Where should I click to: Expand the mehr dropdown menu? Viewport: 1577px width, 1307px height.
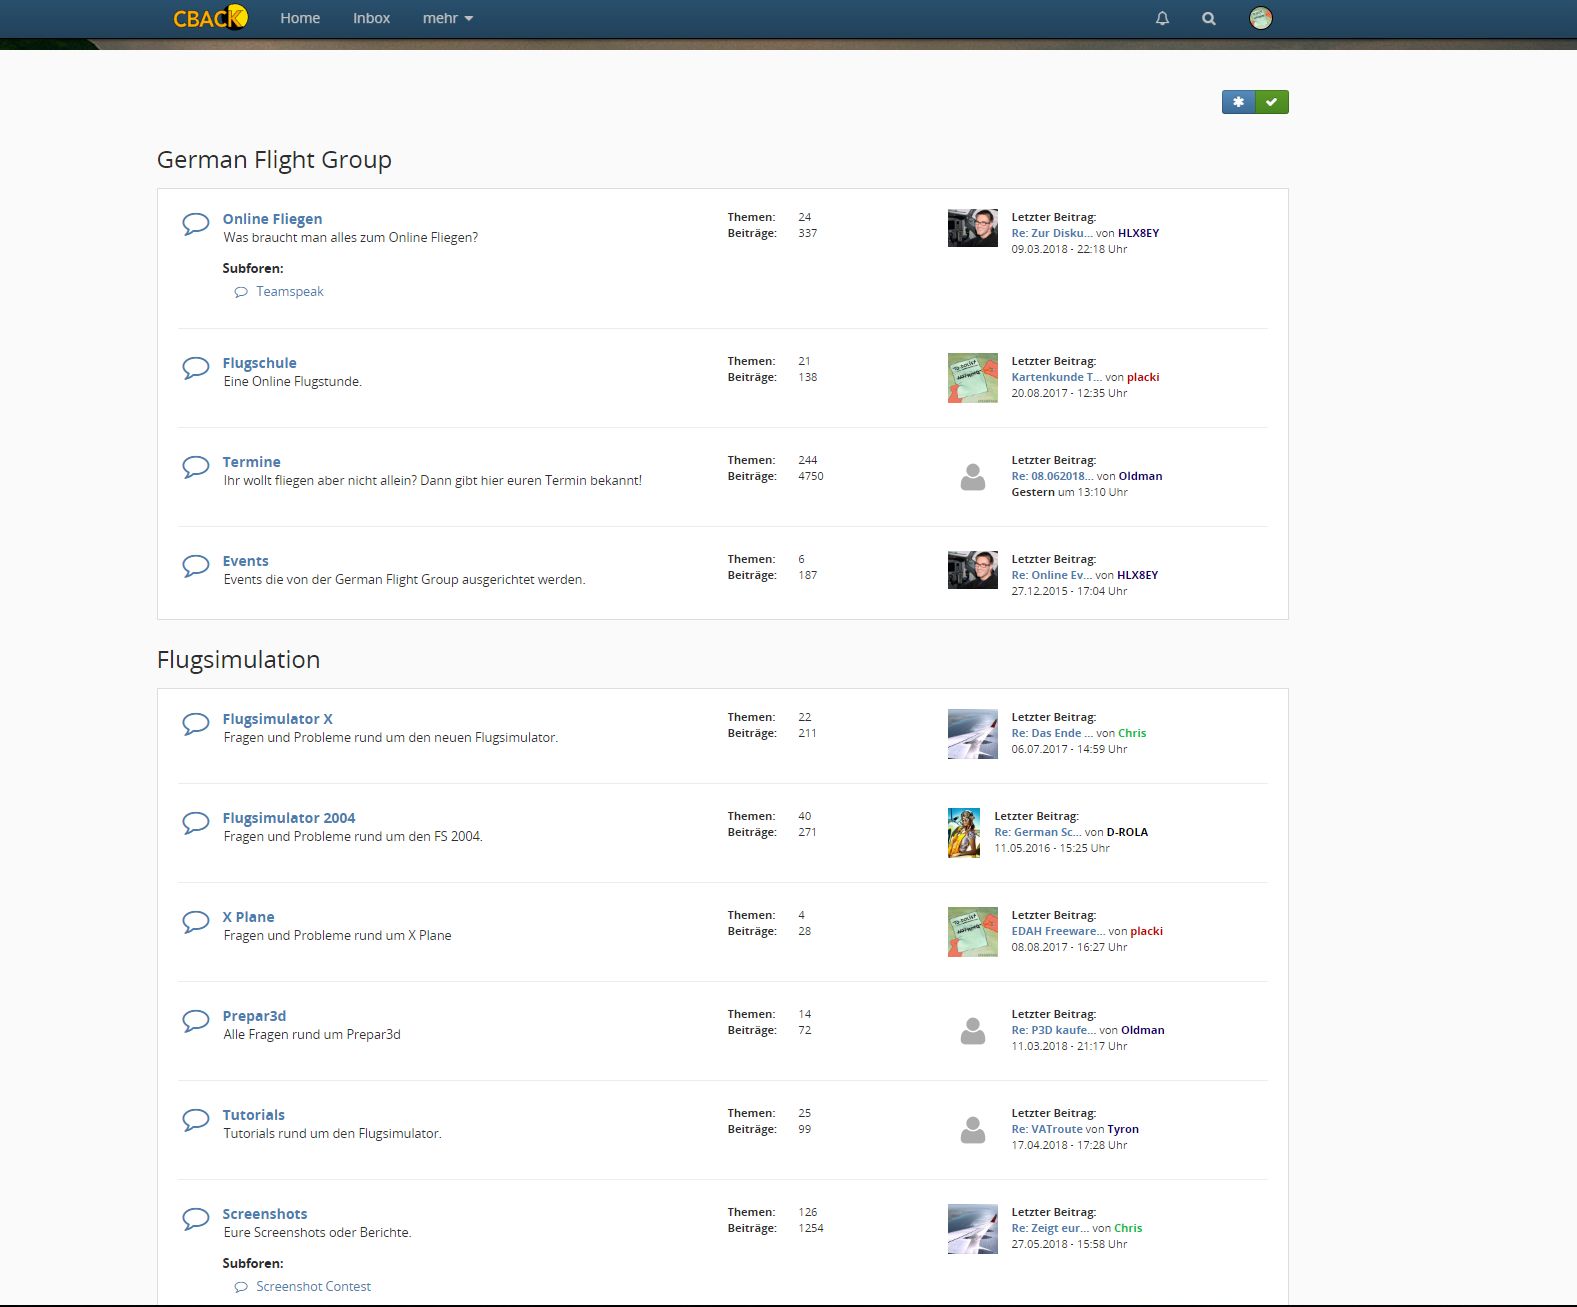[447, 18]
